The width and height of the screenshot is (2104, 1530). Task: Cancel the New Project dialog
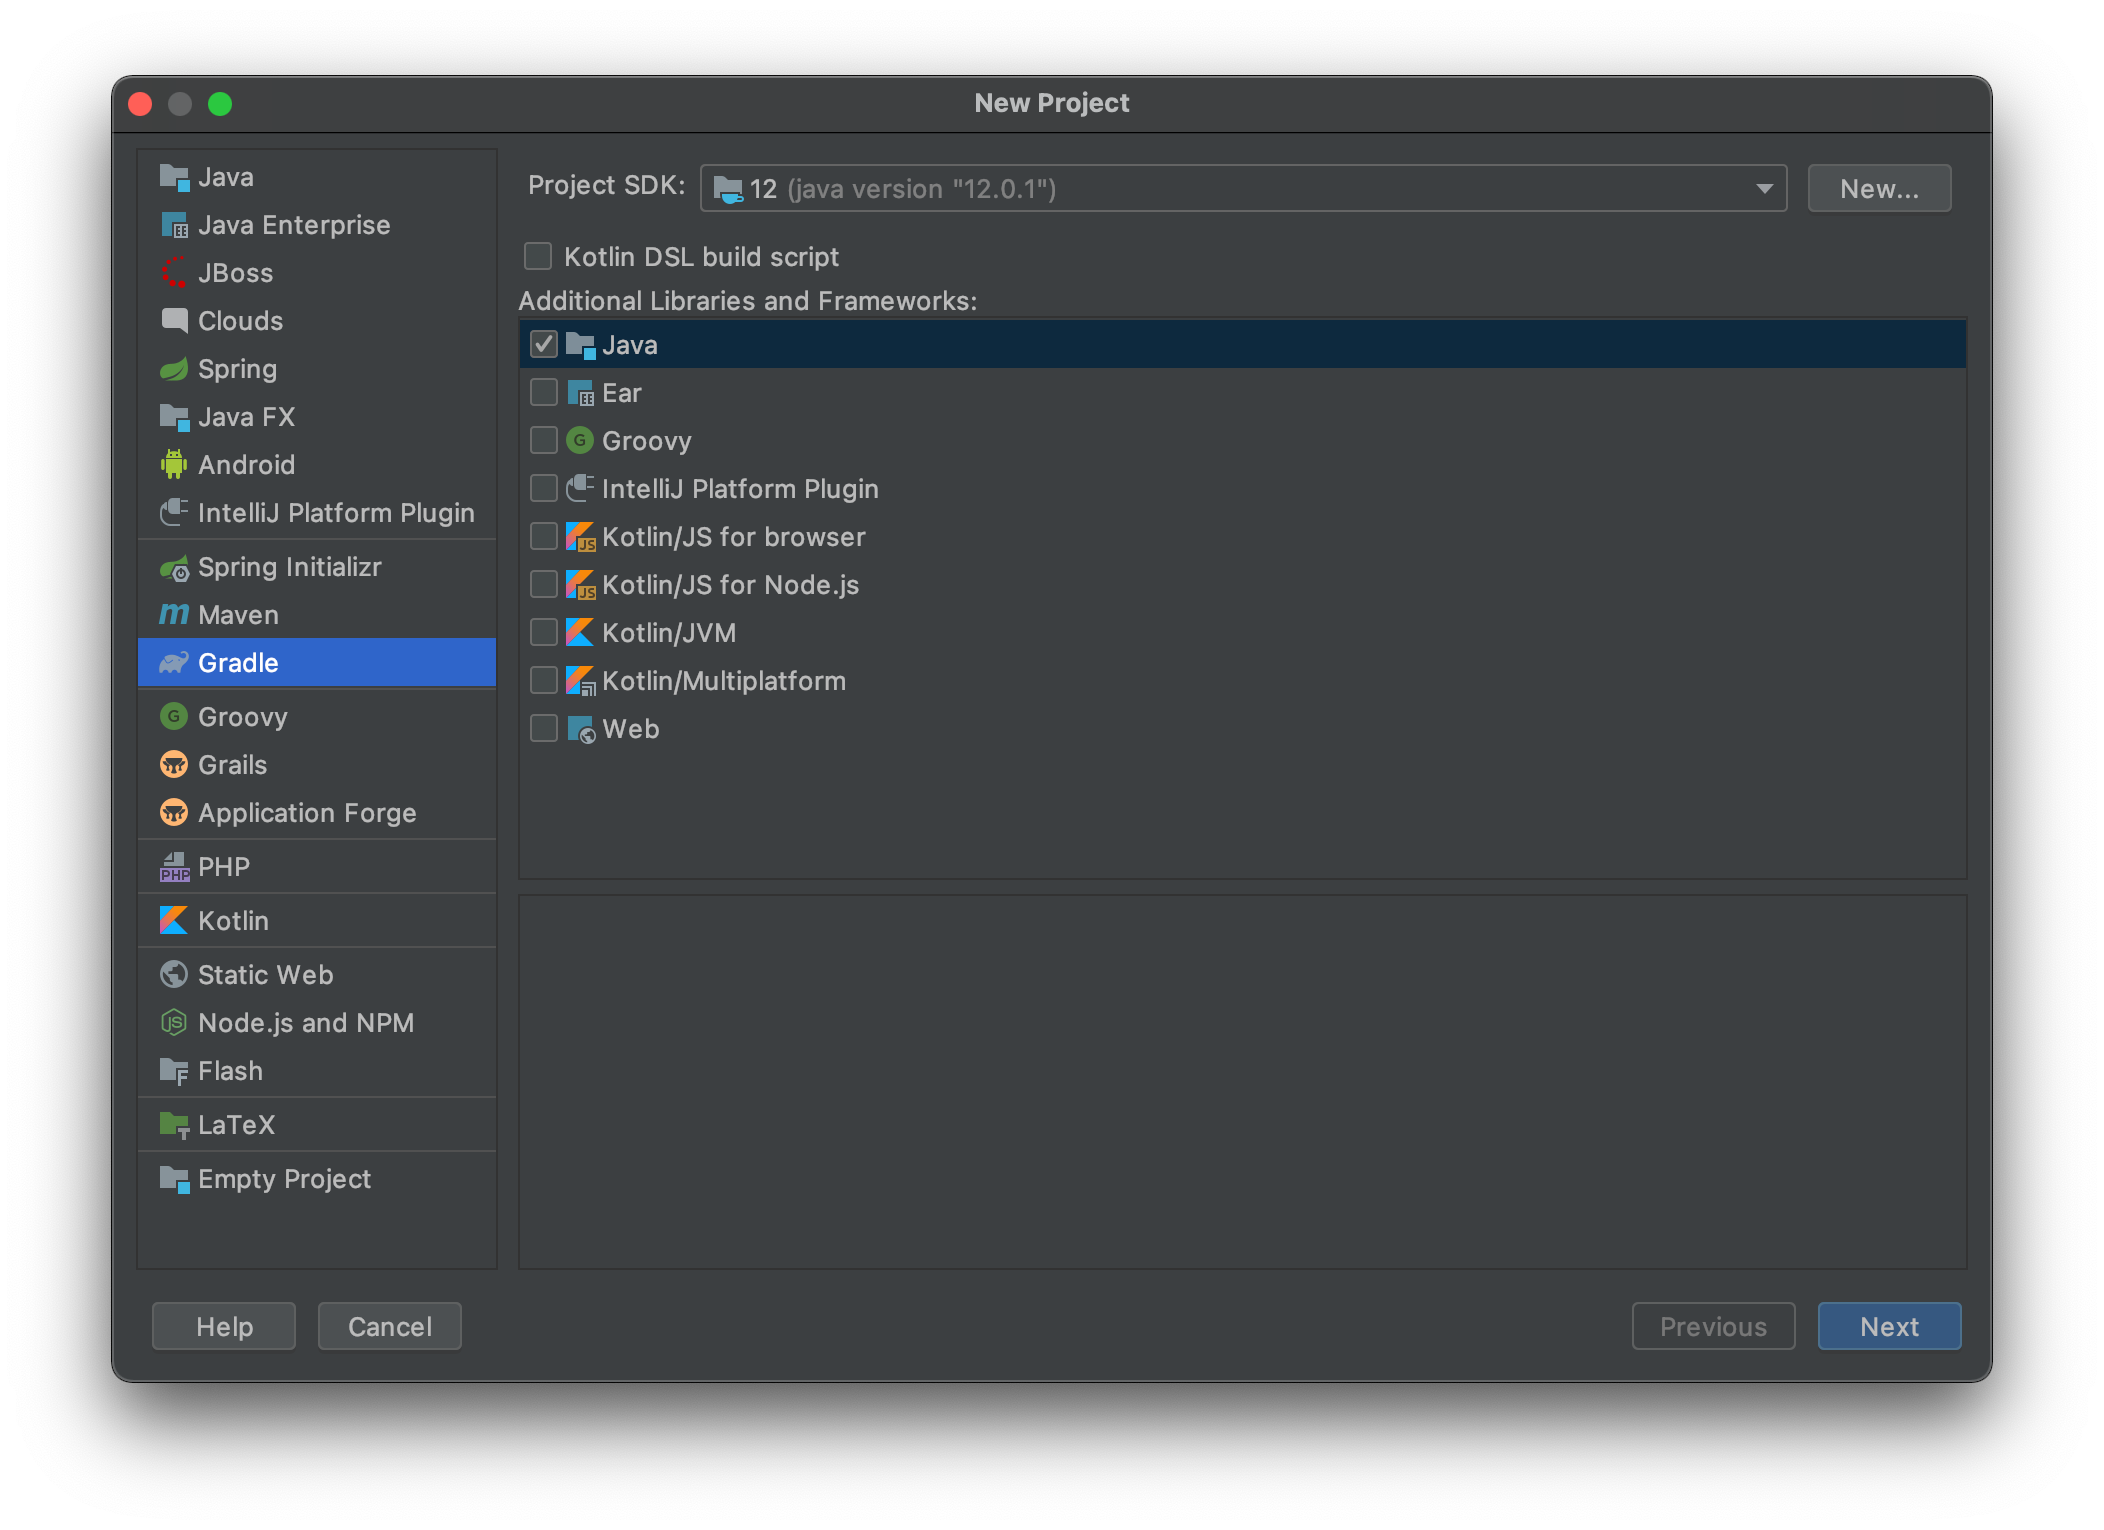tap(390, 1326)
